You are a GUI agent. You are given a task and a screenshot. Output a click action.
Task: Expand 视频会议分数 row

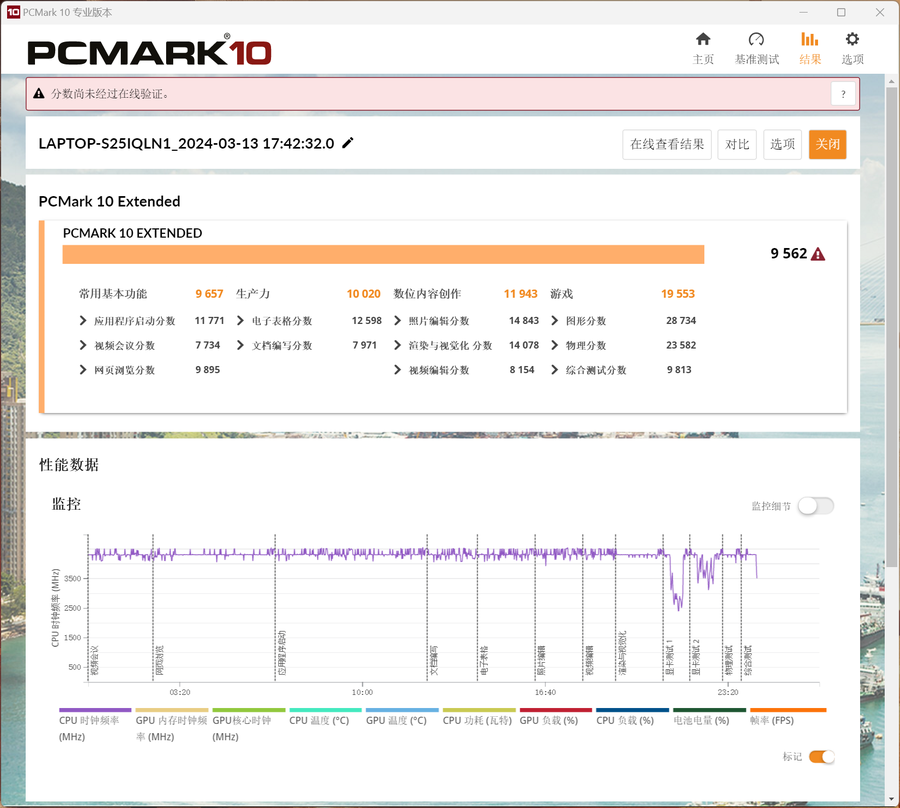coord(83,345)
